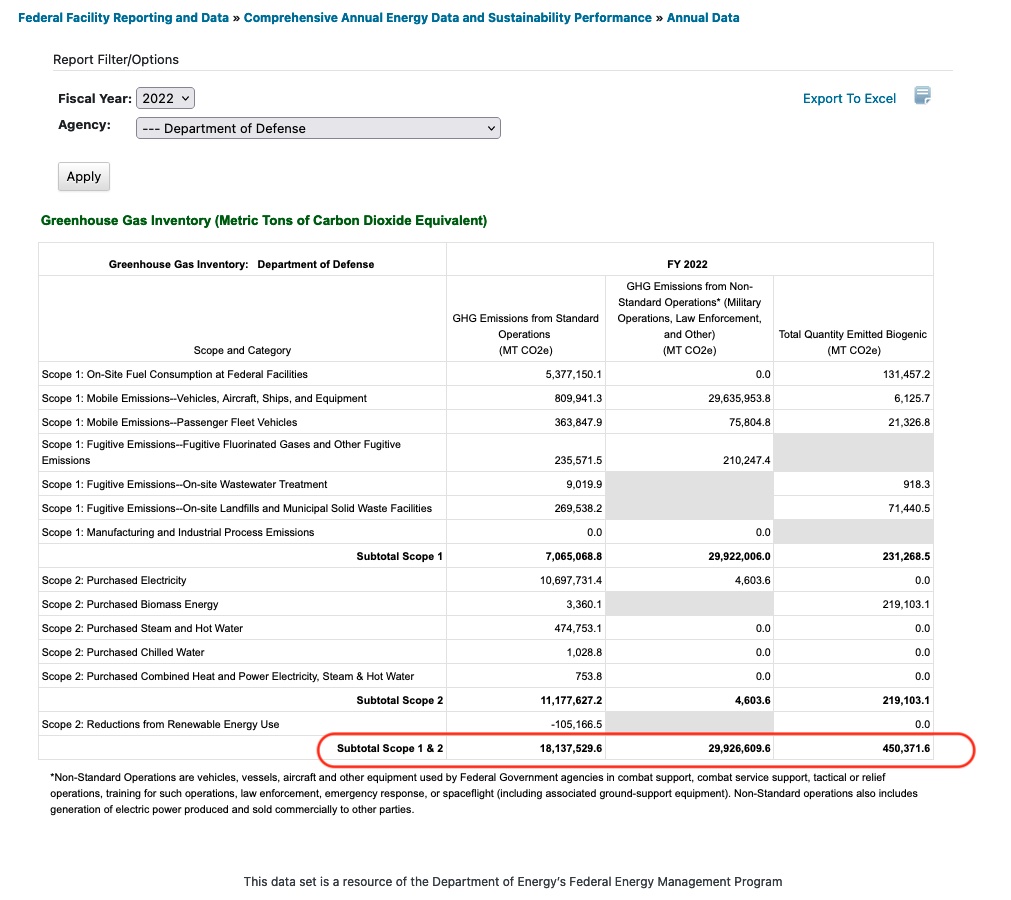Click the value 450,371.6
The width and height of the screenshot is (1011, 900).
(x=906, y=748)
